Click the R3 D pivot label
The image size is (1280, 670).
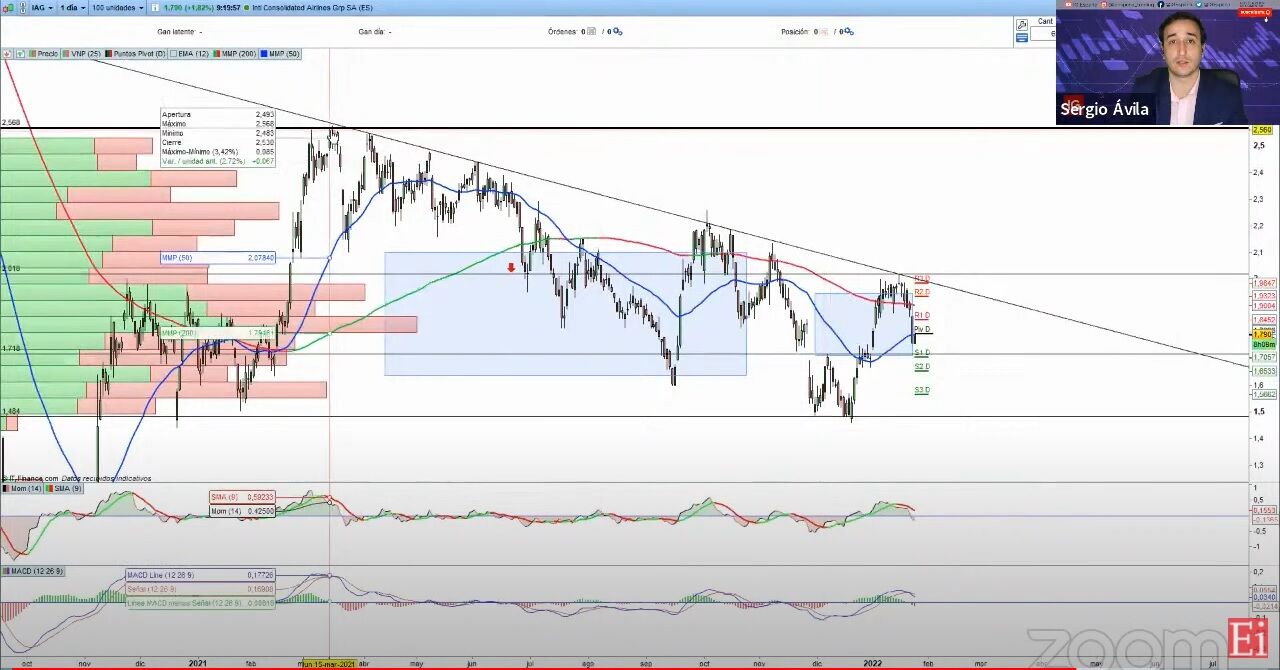922,279
